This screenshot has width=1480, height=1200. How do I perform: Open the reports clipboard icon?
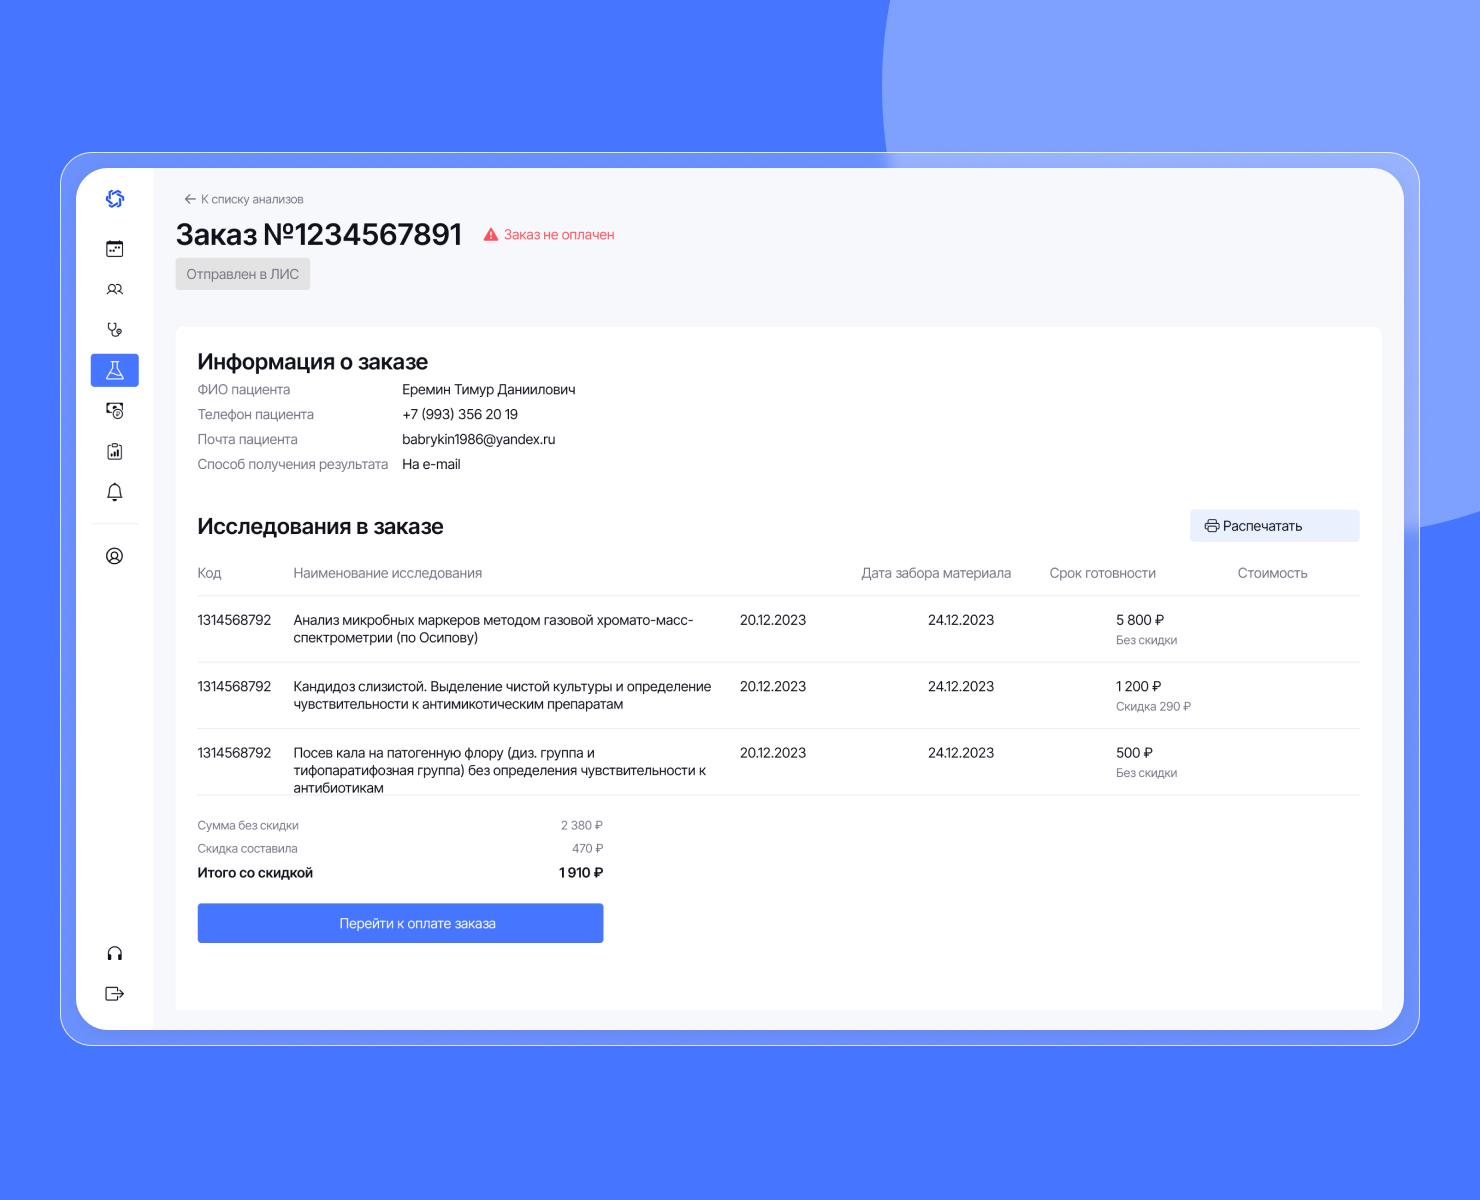[x=114, y=451]
